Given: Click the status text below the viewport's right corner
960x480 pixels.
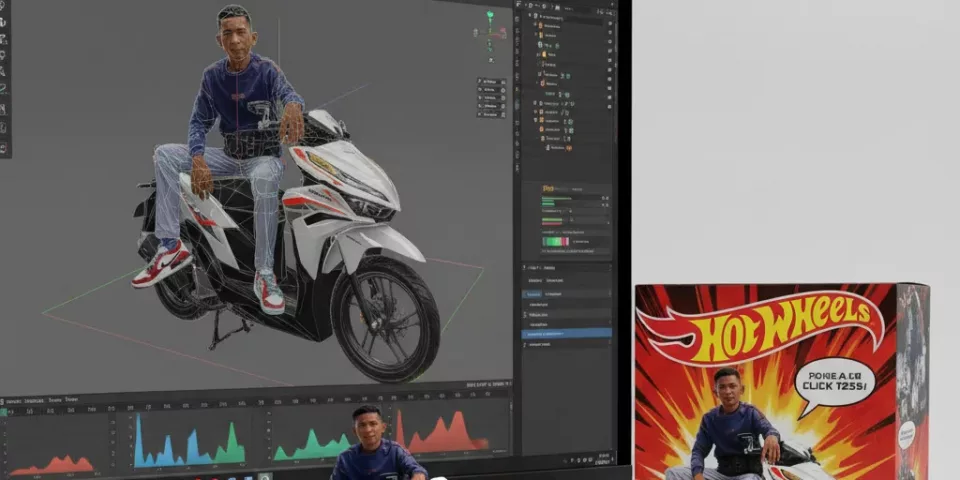Looking at the screenshot, I should point(488,384).
